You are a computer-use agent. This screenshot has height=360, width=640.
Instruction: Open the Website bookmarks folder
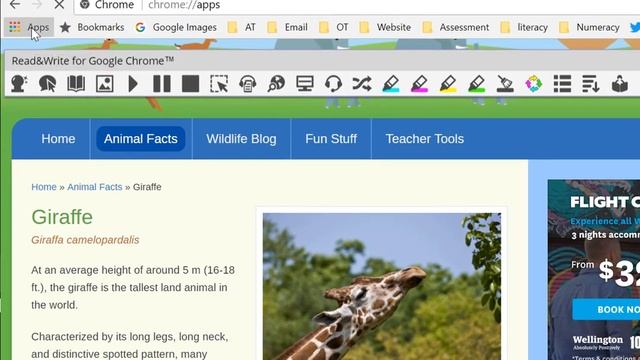[x=385, y=27]
